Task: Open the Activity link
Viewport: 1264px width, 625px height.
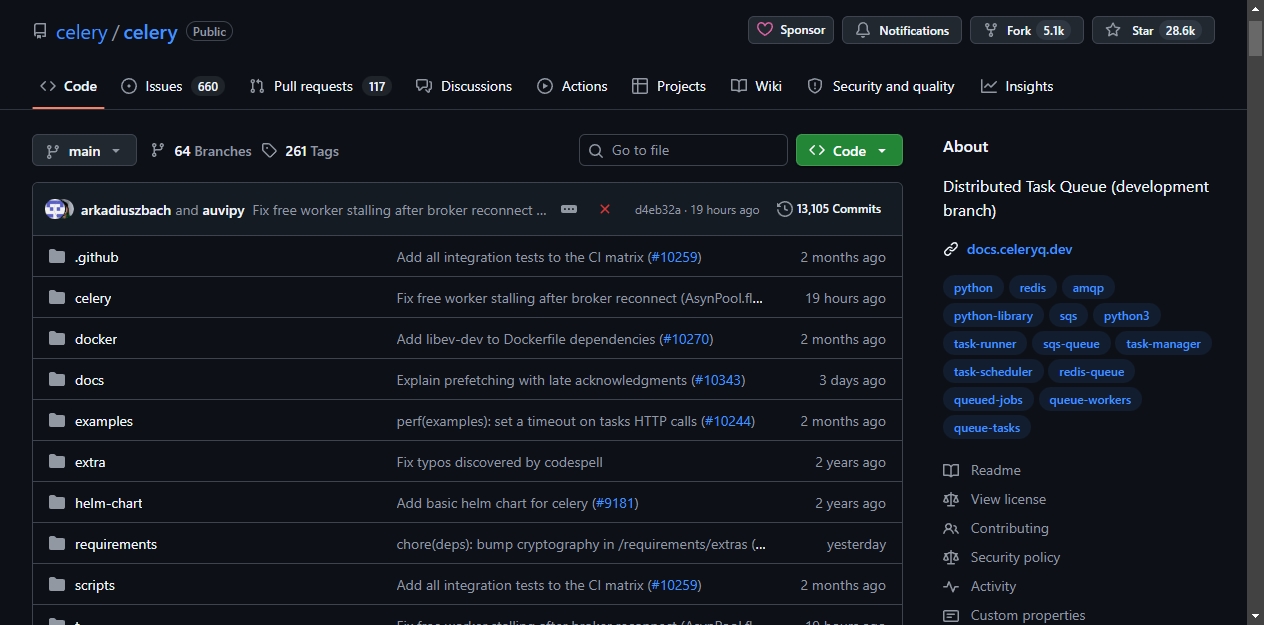Action: (x=980, y=586)
